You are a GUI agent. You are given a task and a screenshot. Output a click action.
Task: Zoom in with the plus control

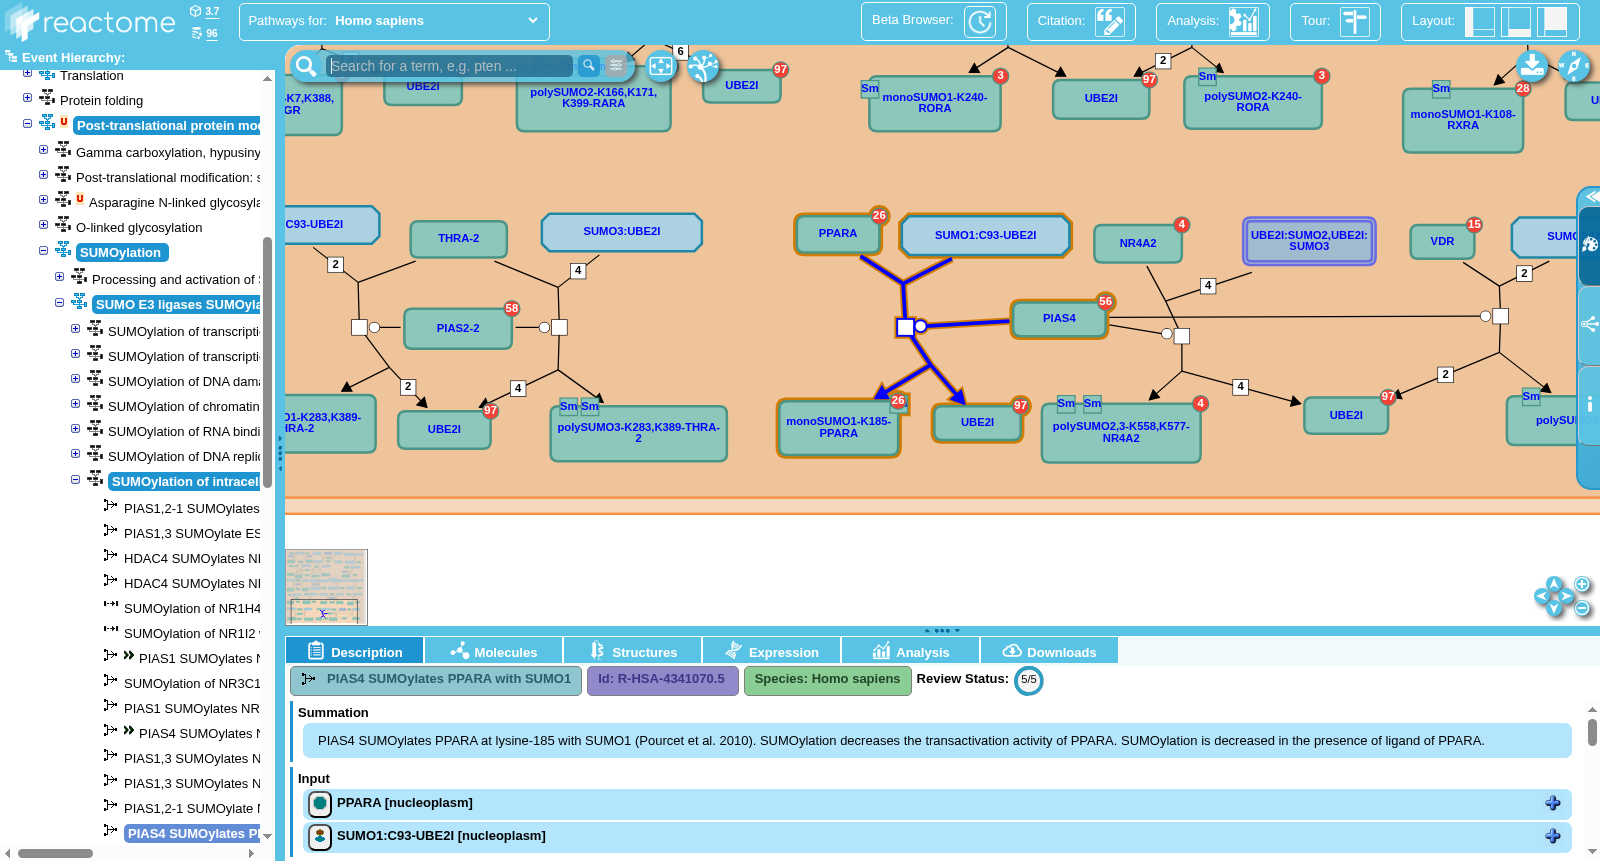coord(1582,584)
